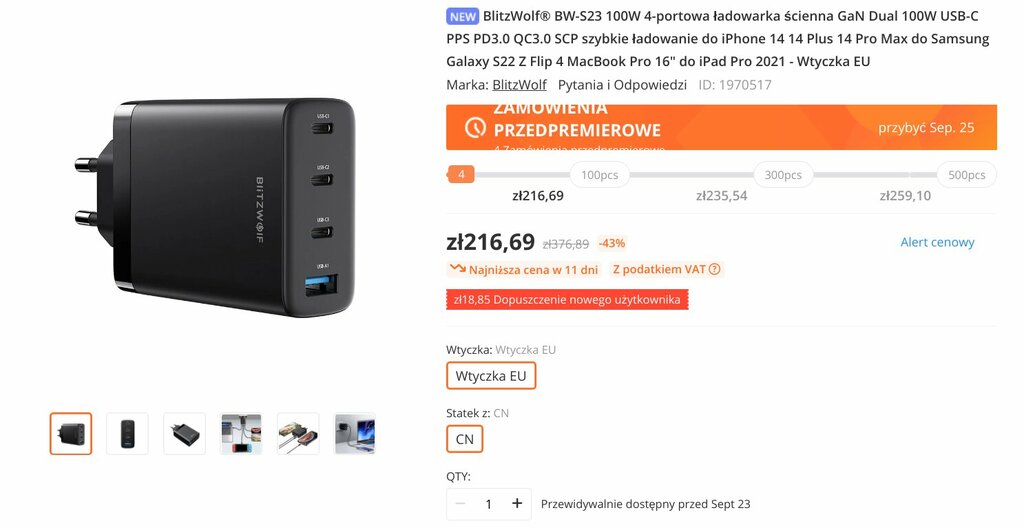Screen dimensions: 1024x528
Task: Show the first charger thumbnail image
Action: [x=71, y=434]
